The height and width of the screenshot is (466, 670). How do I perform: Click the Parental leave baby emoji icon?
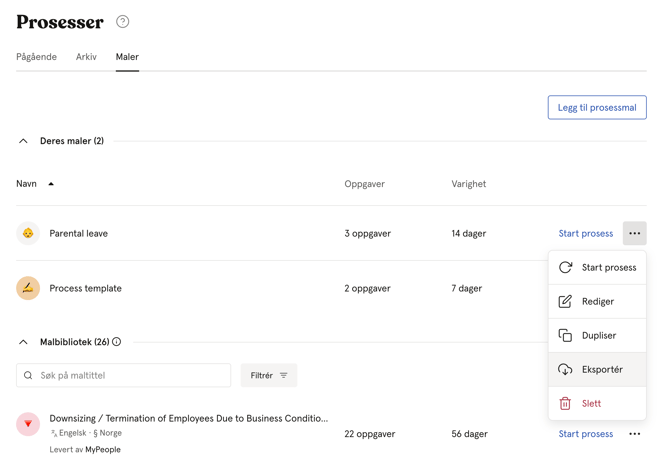(28, 233)
